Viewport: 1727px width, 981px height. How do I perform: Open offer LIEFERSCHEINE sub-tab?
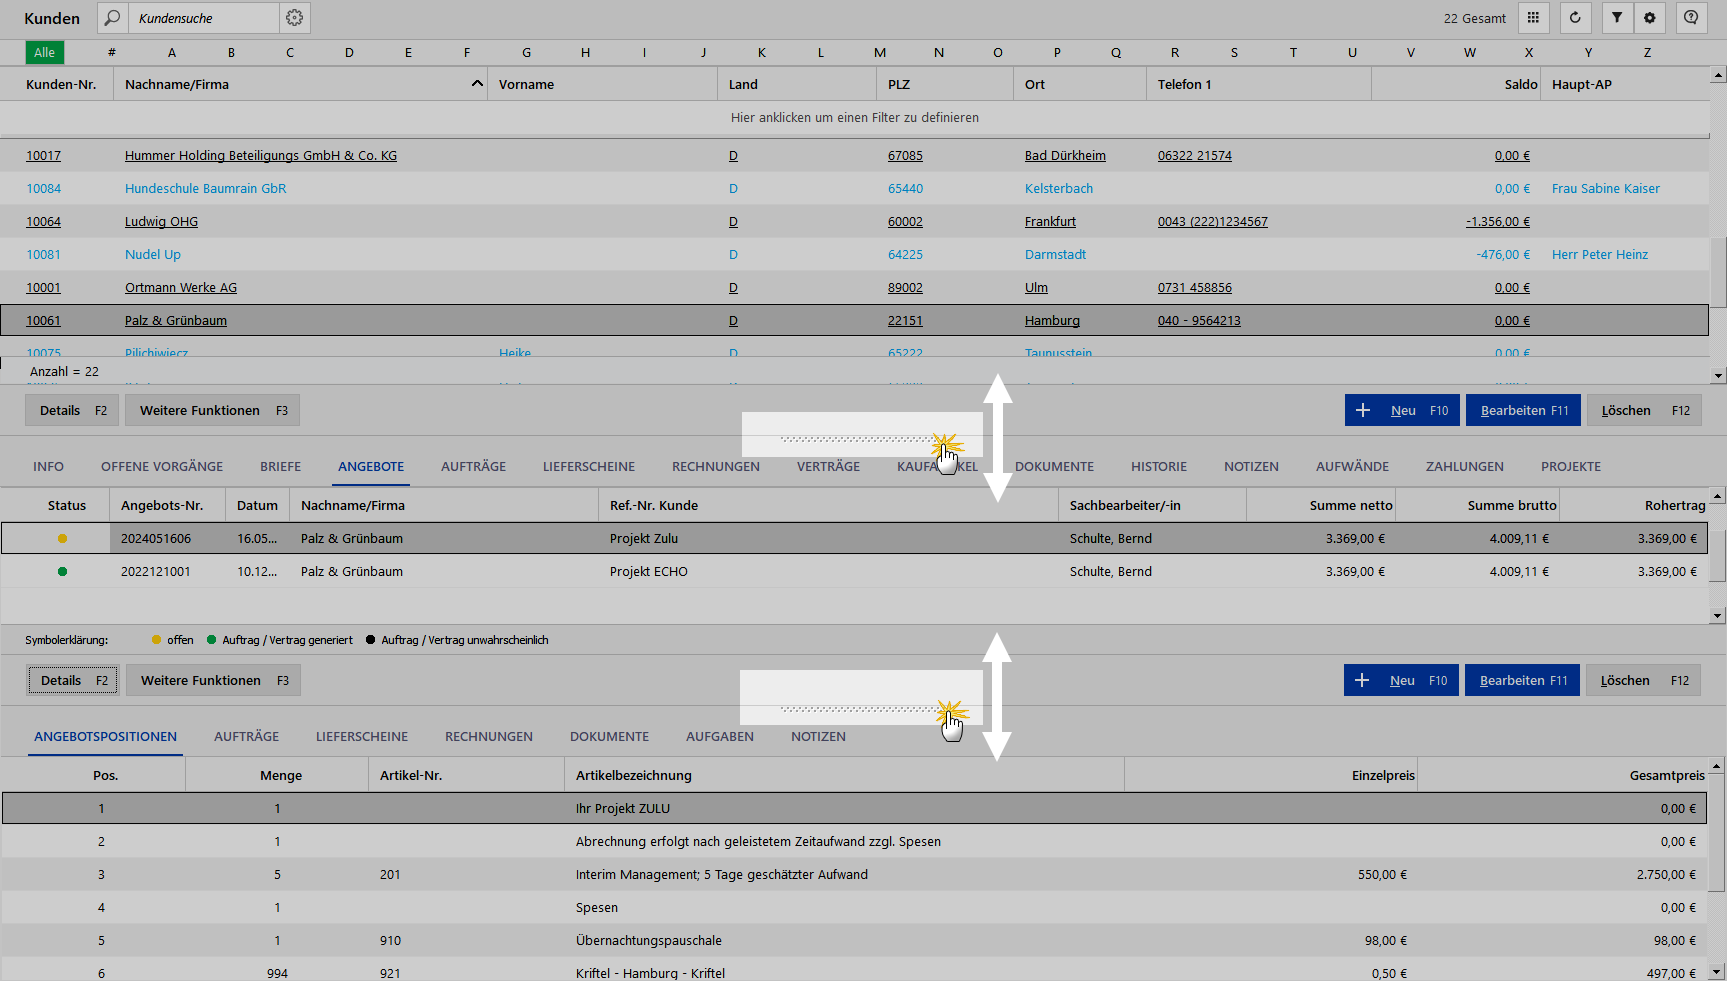362,737
